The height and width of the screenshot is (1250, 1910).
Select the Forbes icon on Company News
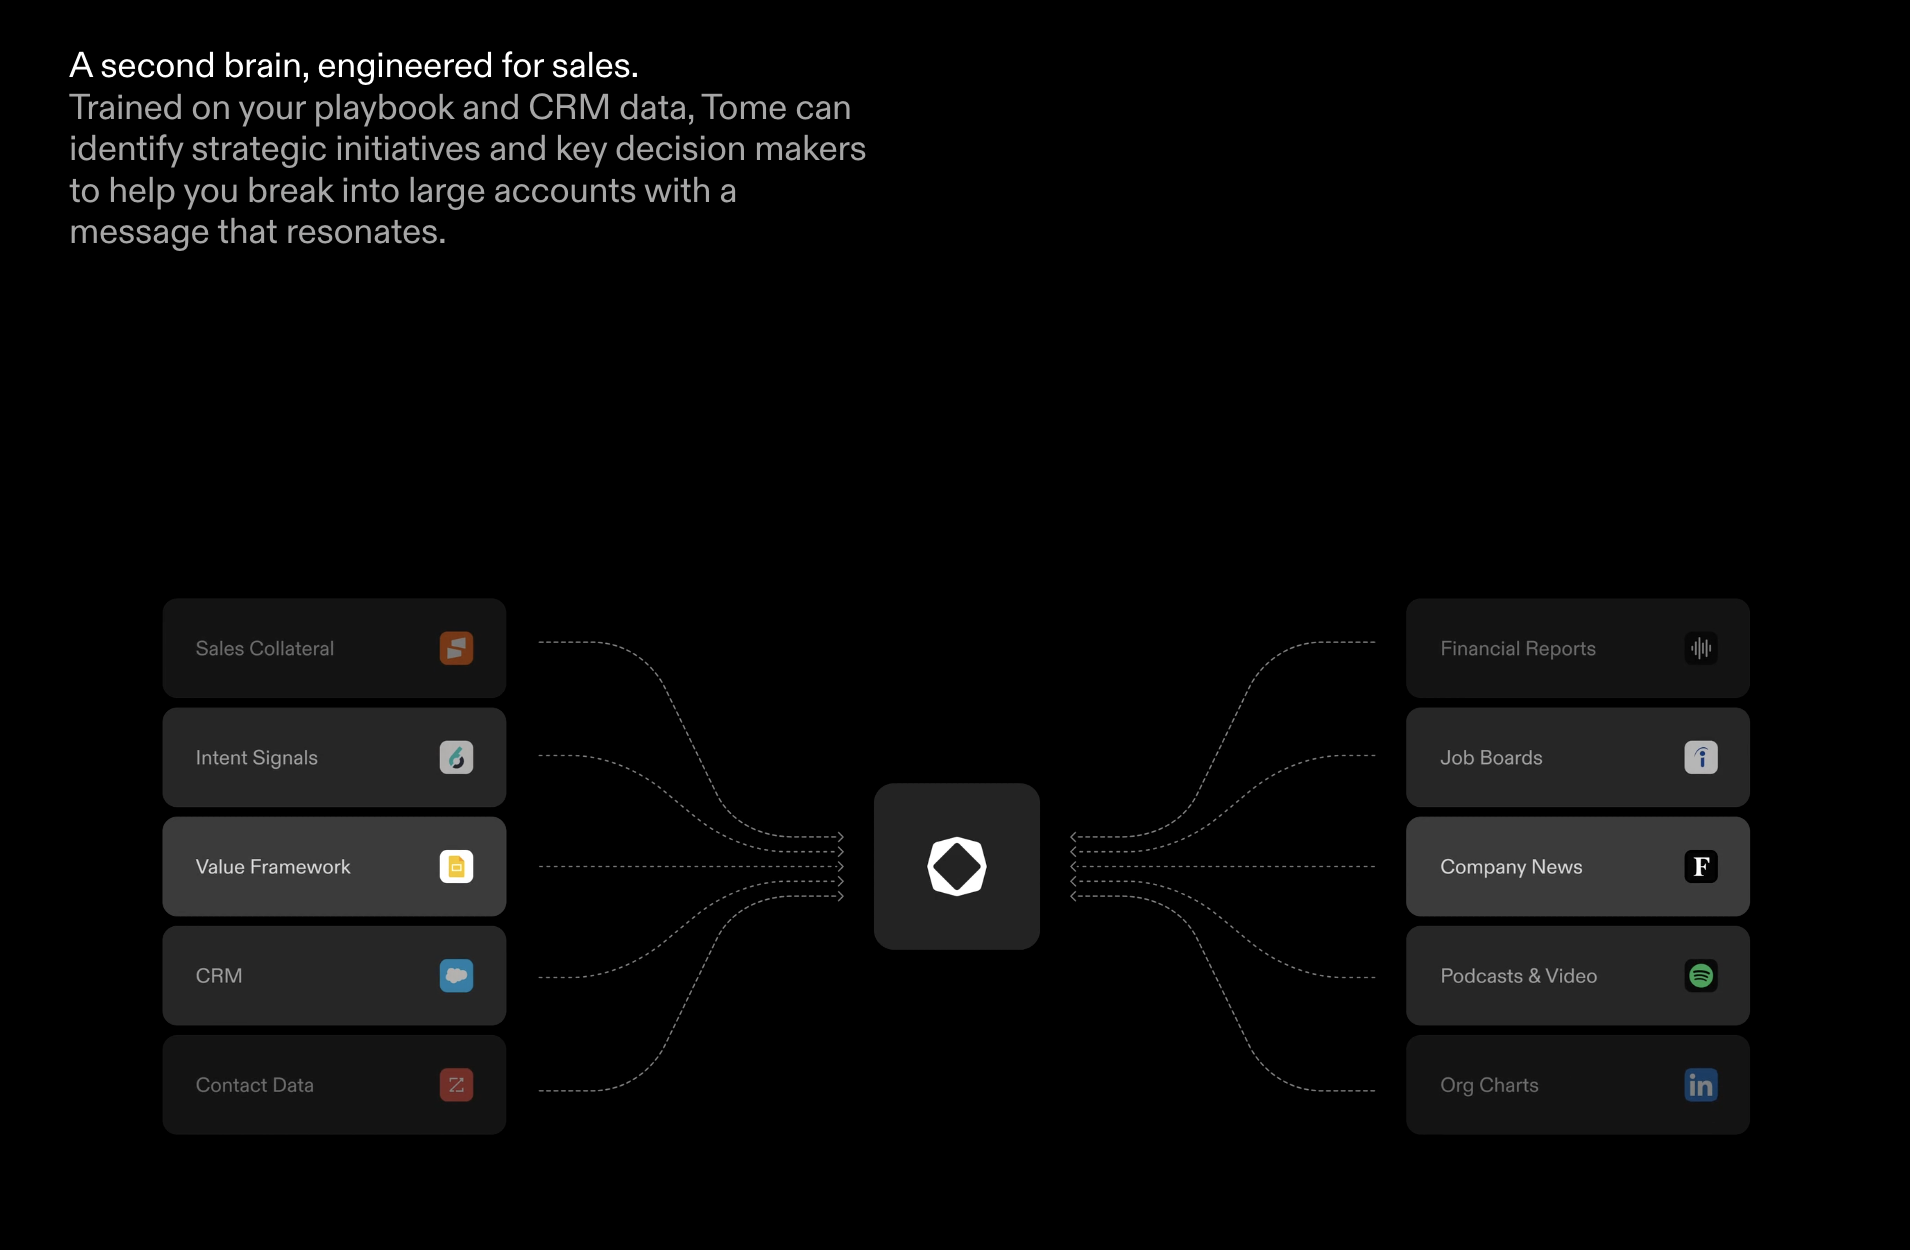pos(1702,867)
